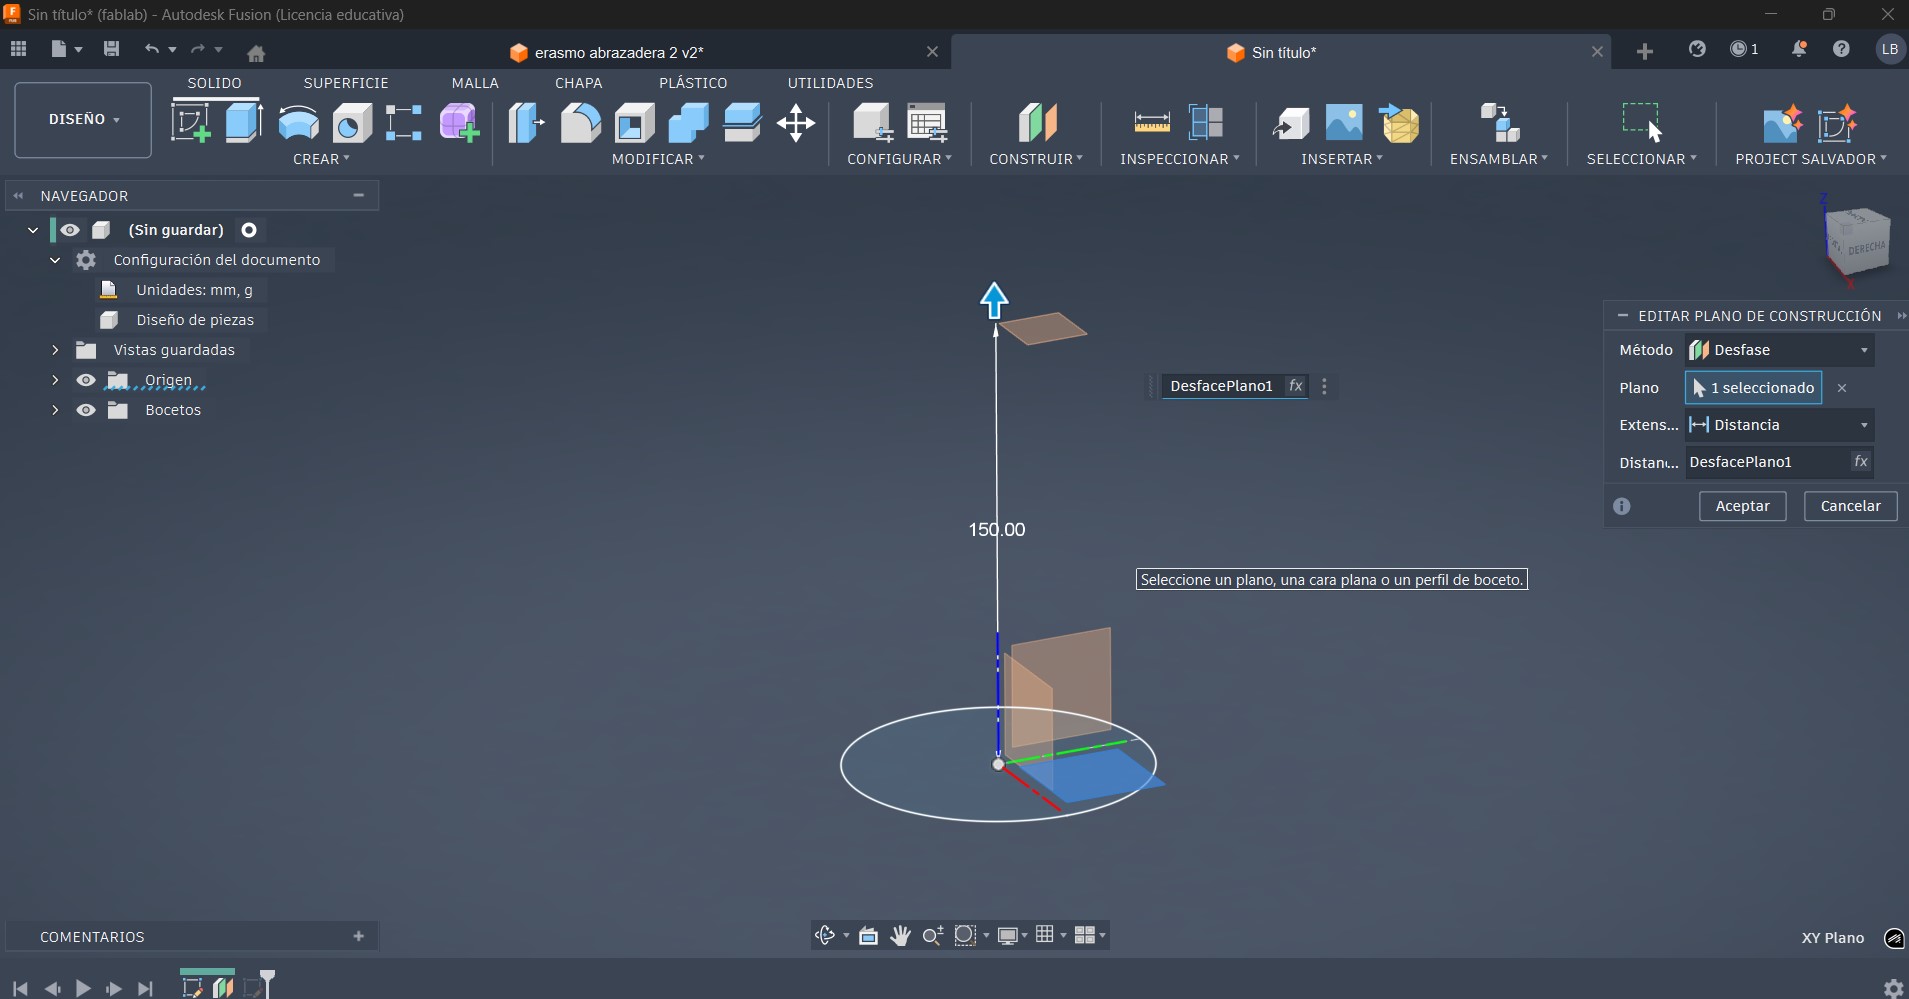Screen dimensions: 1909x999
Task: Click the Ensamblar components icon
Action: [x=1499, y=123]
